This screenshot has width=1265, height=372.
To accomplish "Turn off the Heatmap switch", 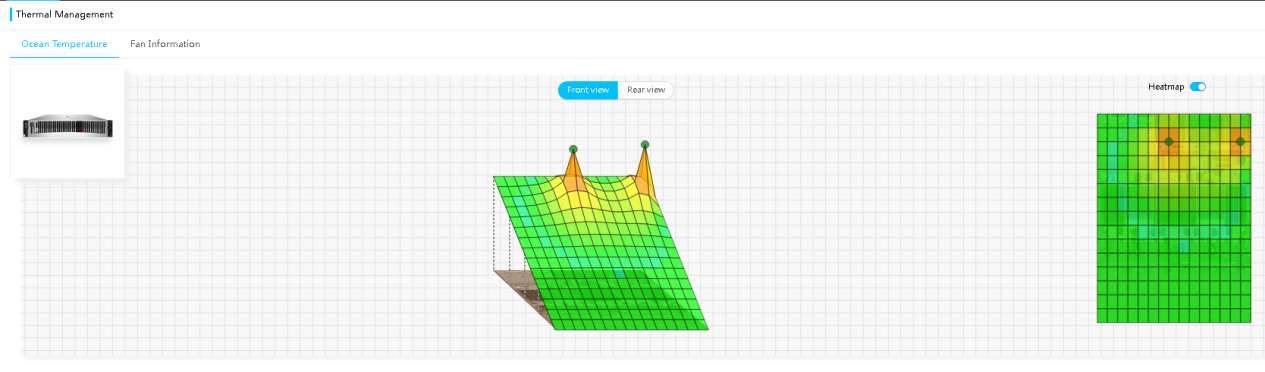I will (1198, 87).
